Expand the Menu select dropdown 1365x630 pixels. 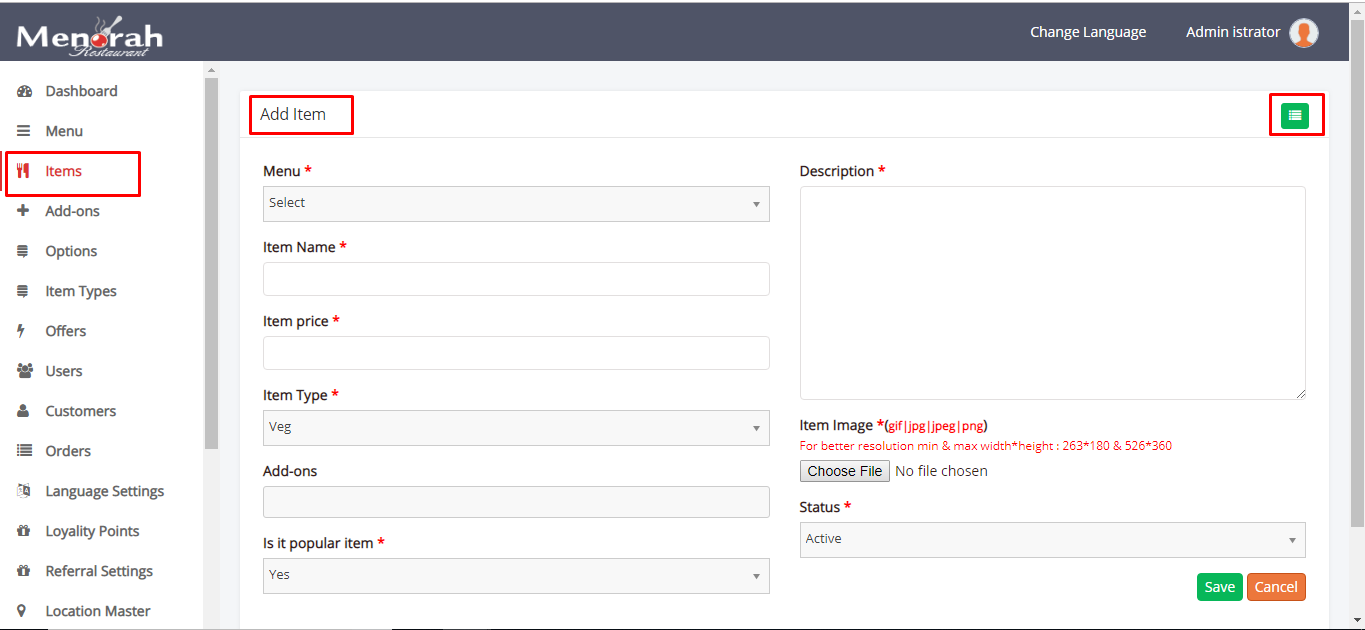click(x=516, y=203)
